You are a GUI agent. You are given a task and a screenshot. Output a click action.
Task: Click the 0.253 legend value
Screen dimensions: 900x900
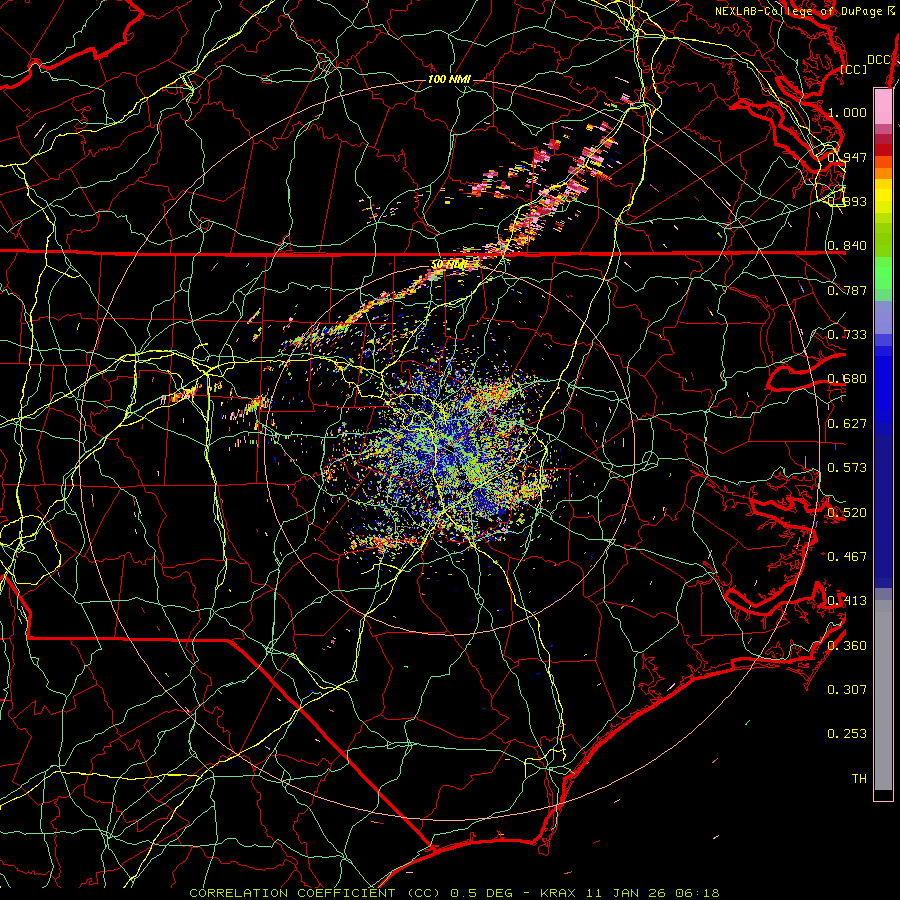[847, 734]
